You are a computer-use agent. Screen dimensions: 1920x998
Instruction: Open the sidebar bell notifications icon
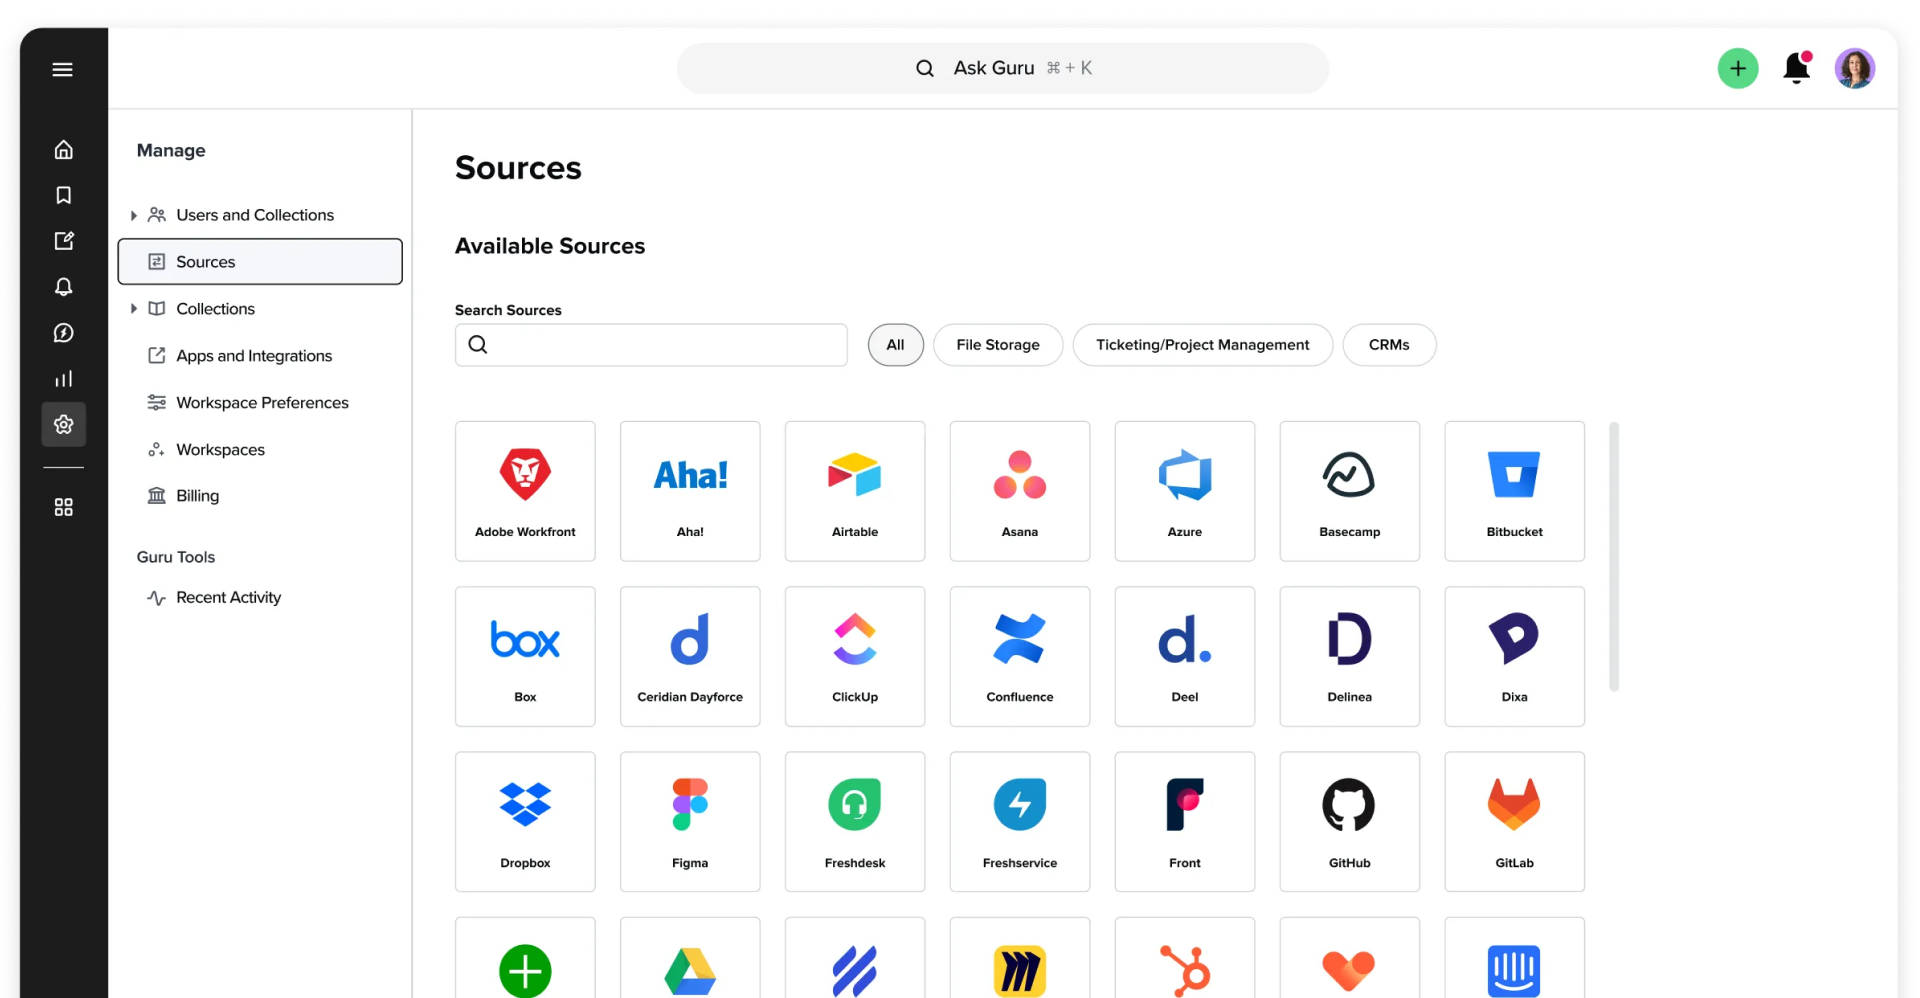click(x=63, y=287)
